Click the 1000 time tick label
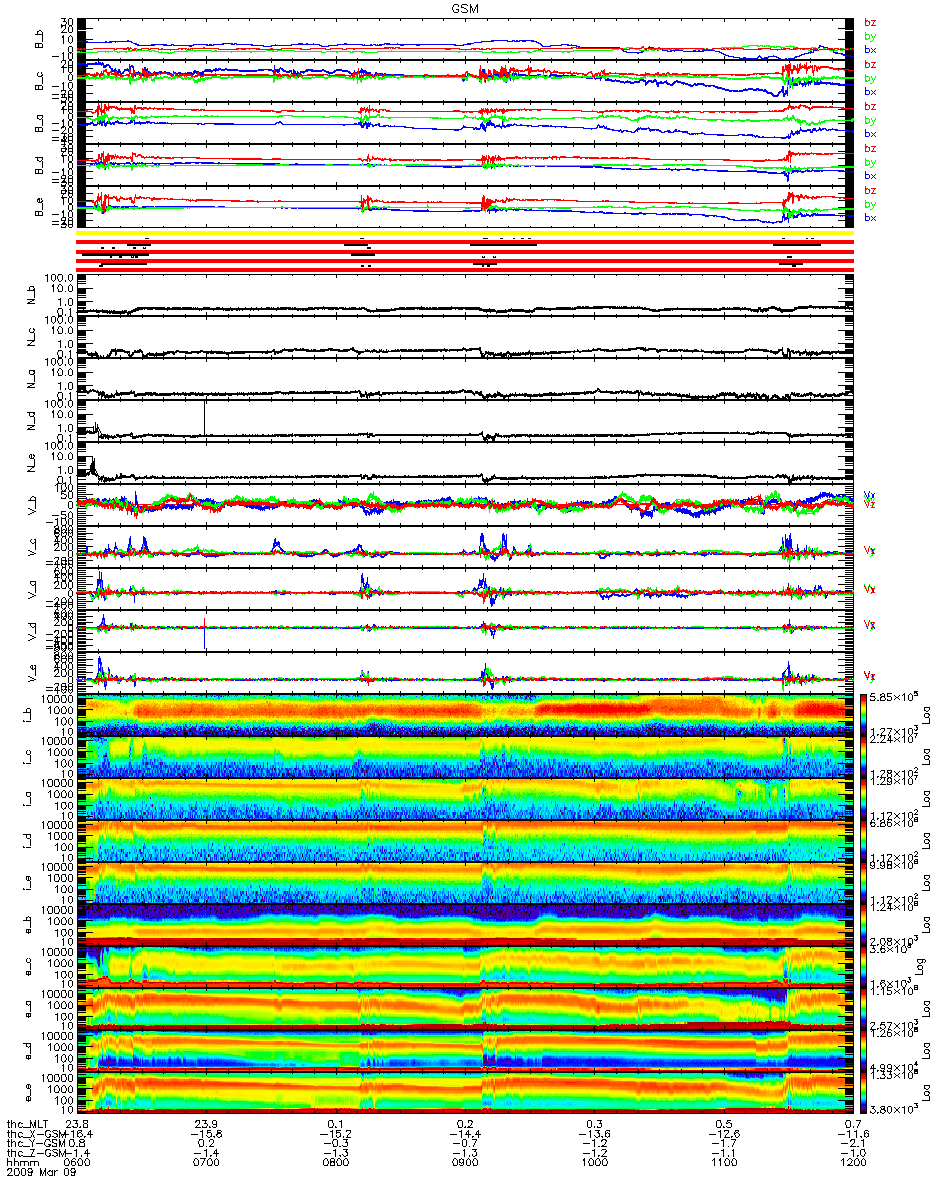Viewport: 930px width, 1200px height. pos(594,1164)
